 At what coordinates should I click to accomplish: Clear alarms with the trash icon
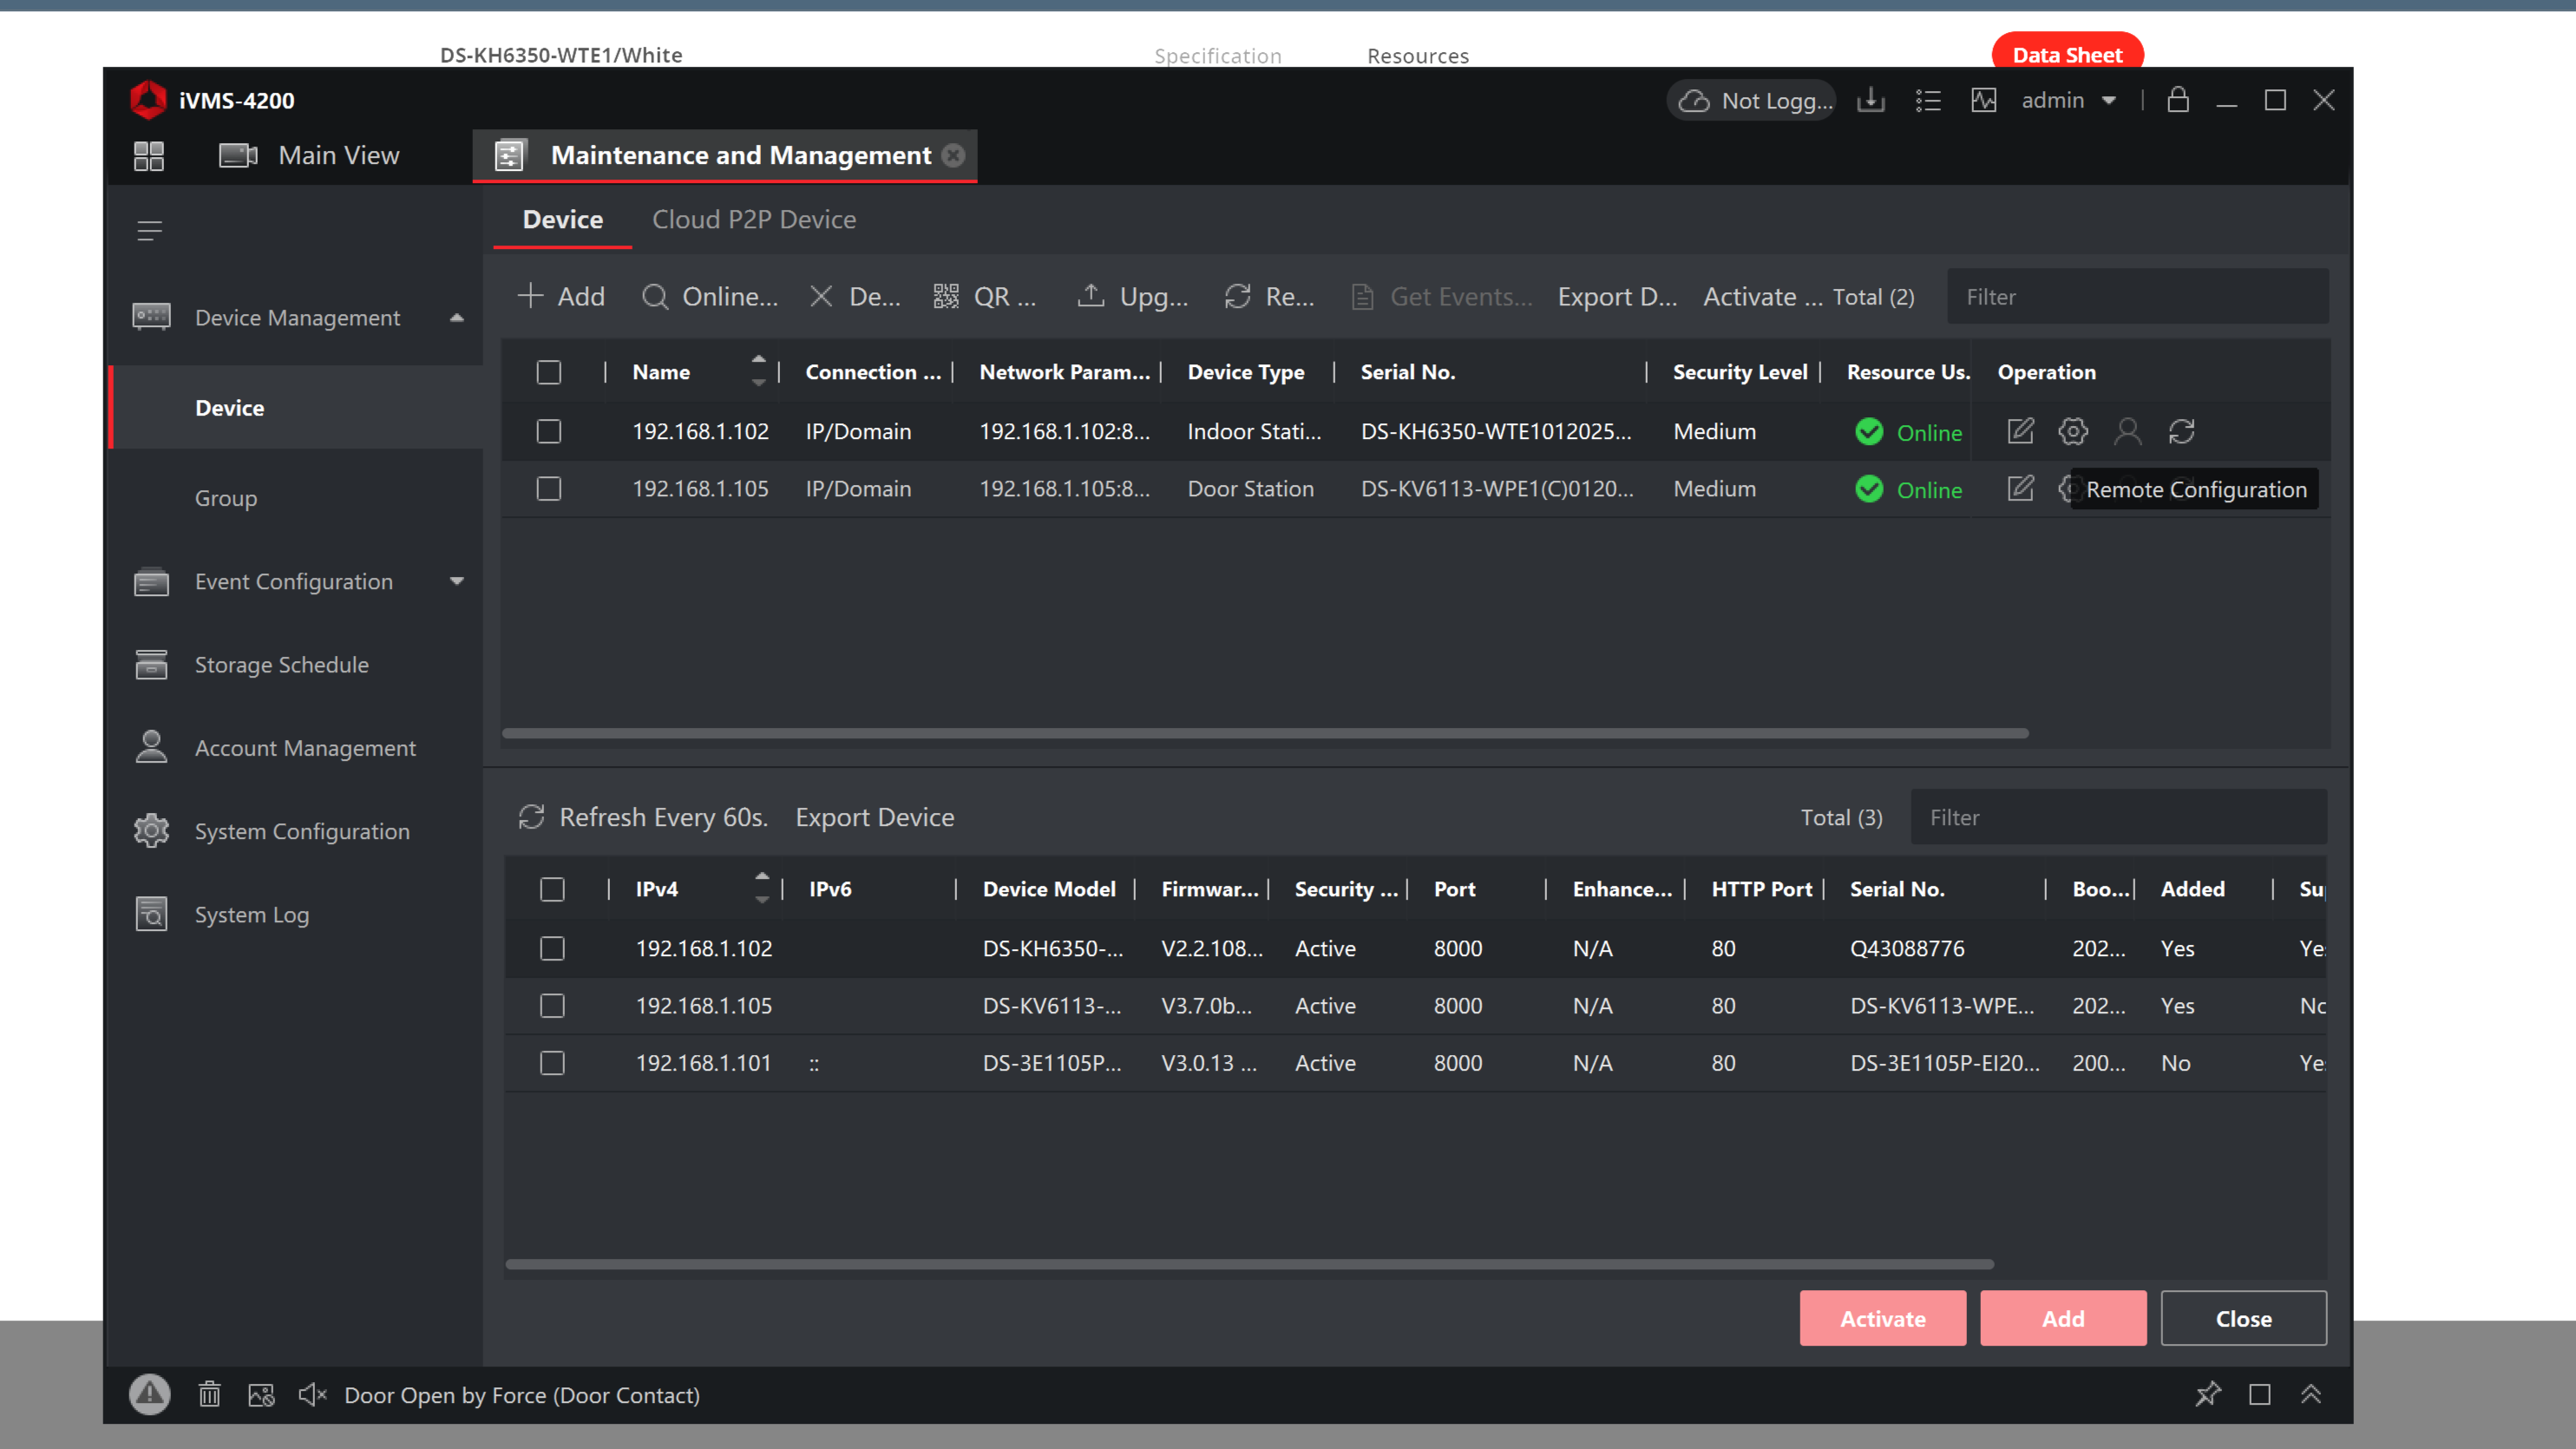(209, 1395)
